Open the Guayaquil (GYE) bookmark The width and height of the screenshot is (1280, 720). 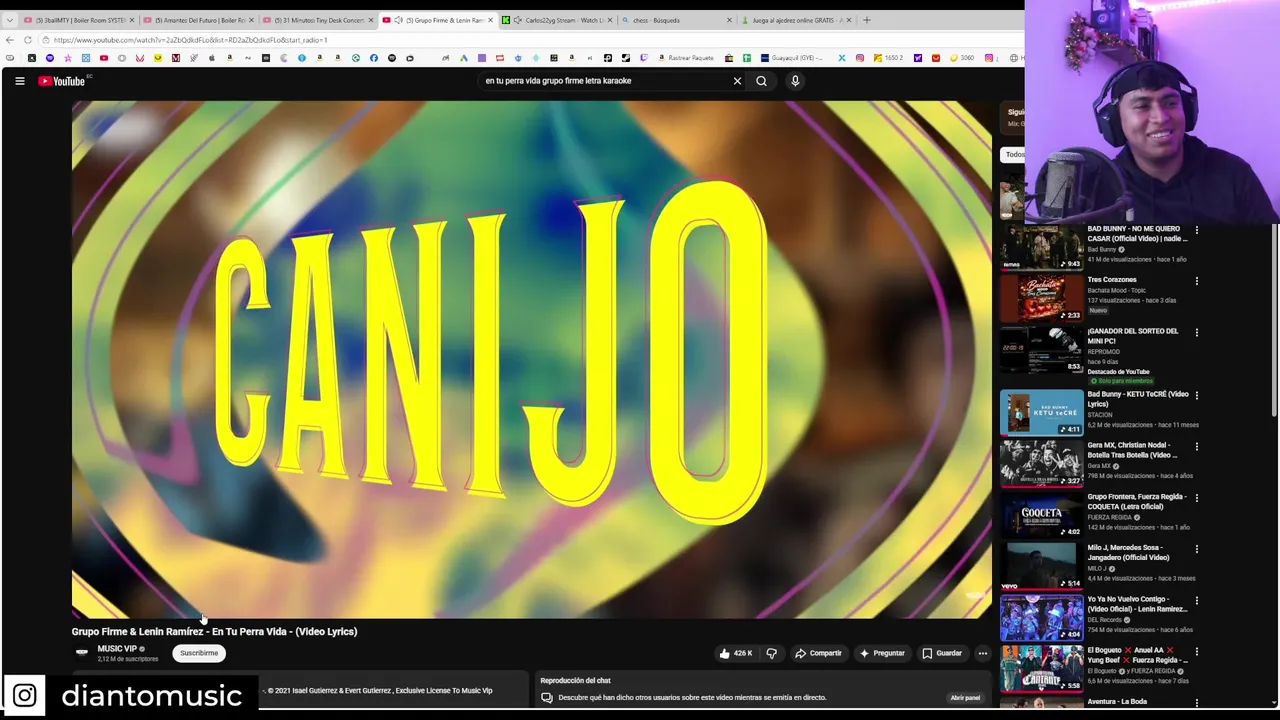(x=791, y=58)
